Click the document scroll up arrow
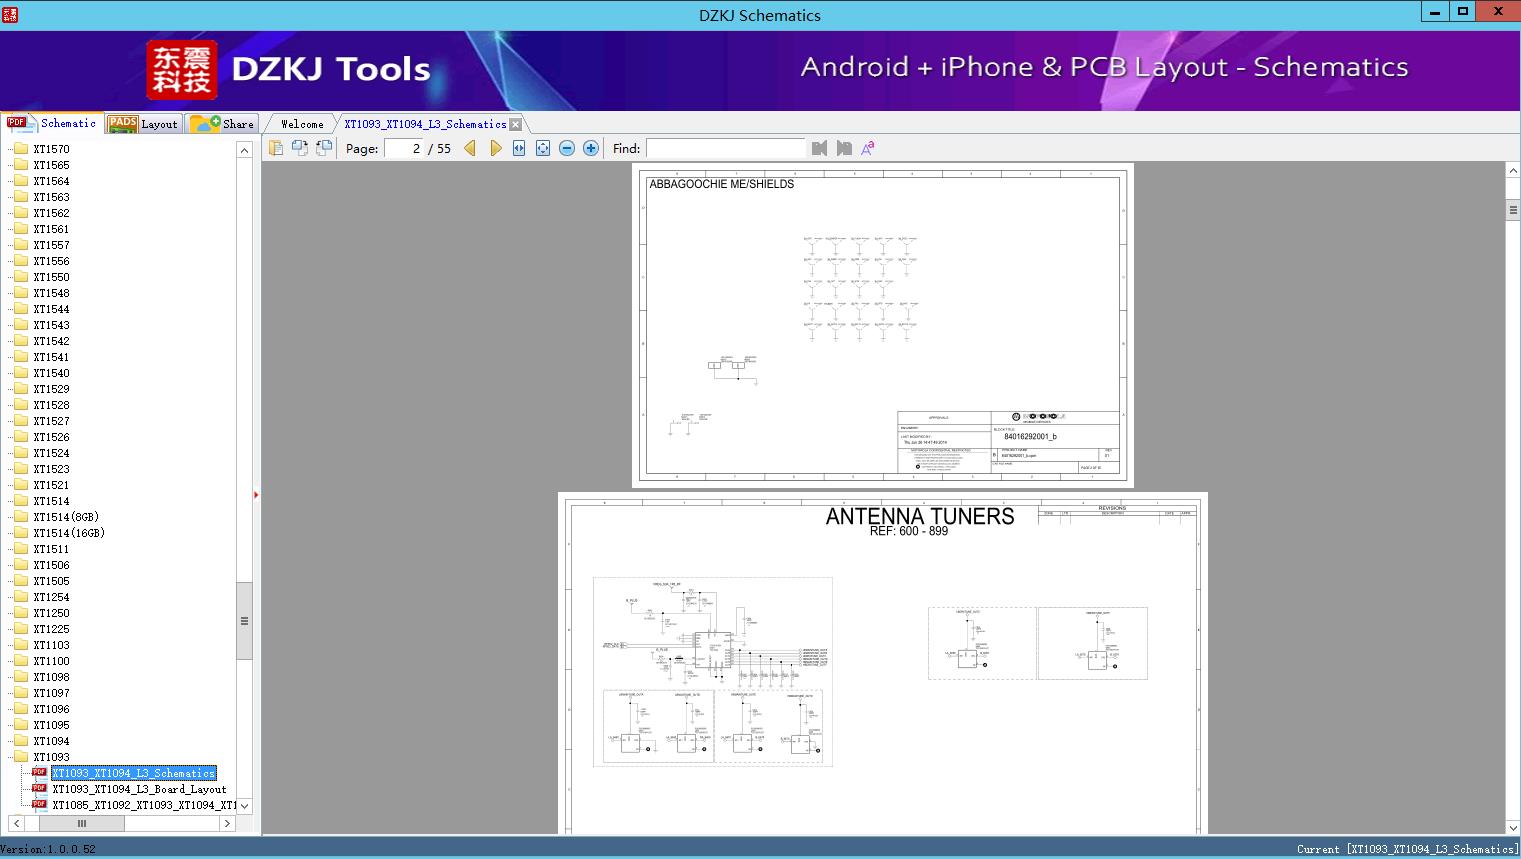 pos(1513,171)
